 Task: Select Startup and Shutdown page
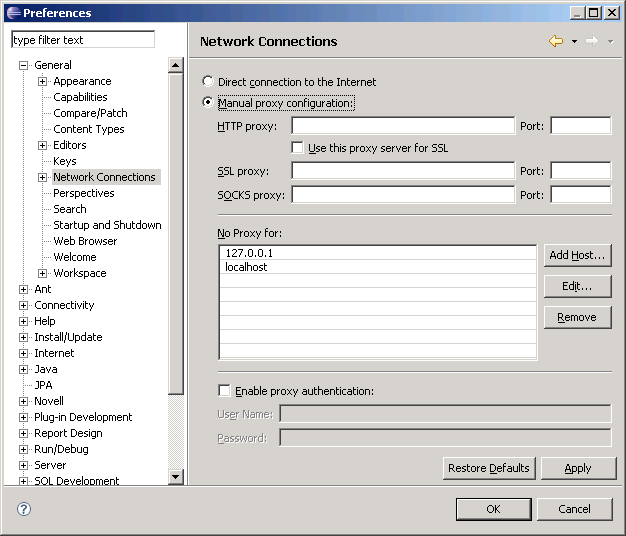(107, 225)
